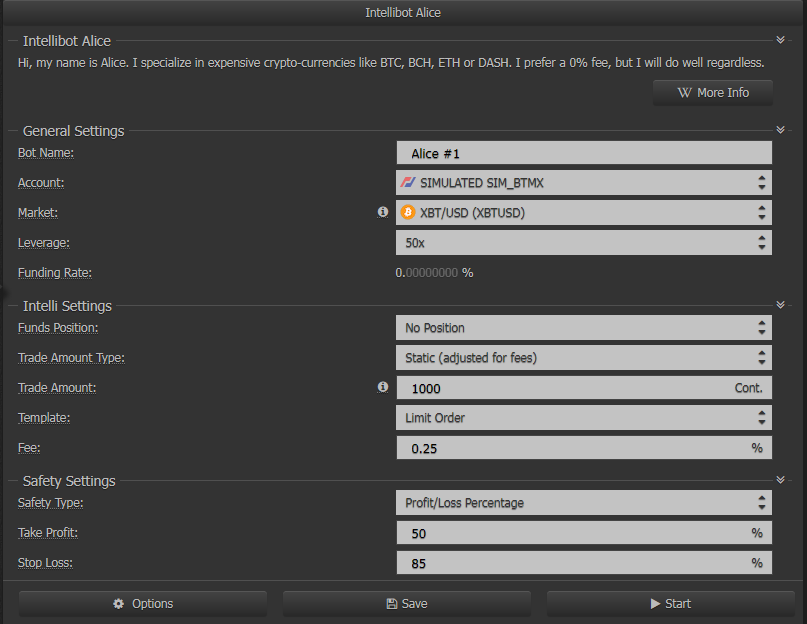Open the Market dropdown XBT/USD
807x624 pixels.
(x=584, y=213)
